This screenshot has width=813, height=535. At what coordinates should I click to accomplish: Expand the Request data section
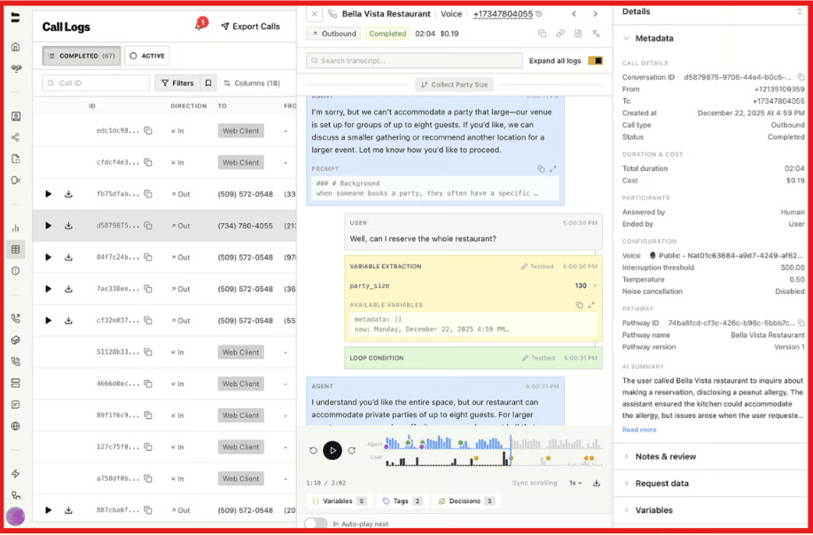[x=662, y=484]
